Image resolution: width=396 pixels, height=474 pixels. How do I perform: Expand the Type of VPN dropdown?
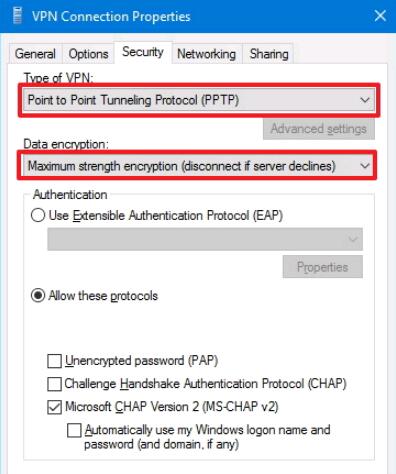[x=199, y=100]
